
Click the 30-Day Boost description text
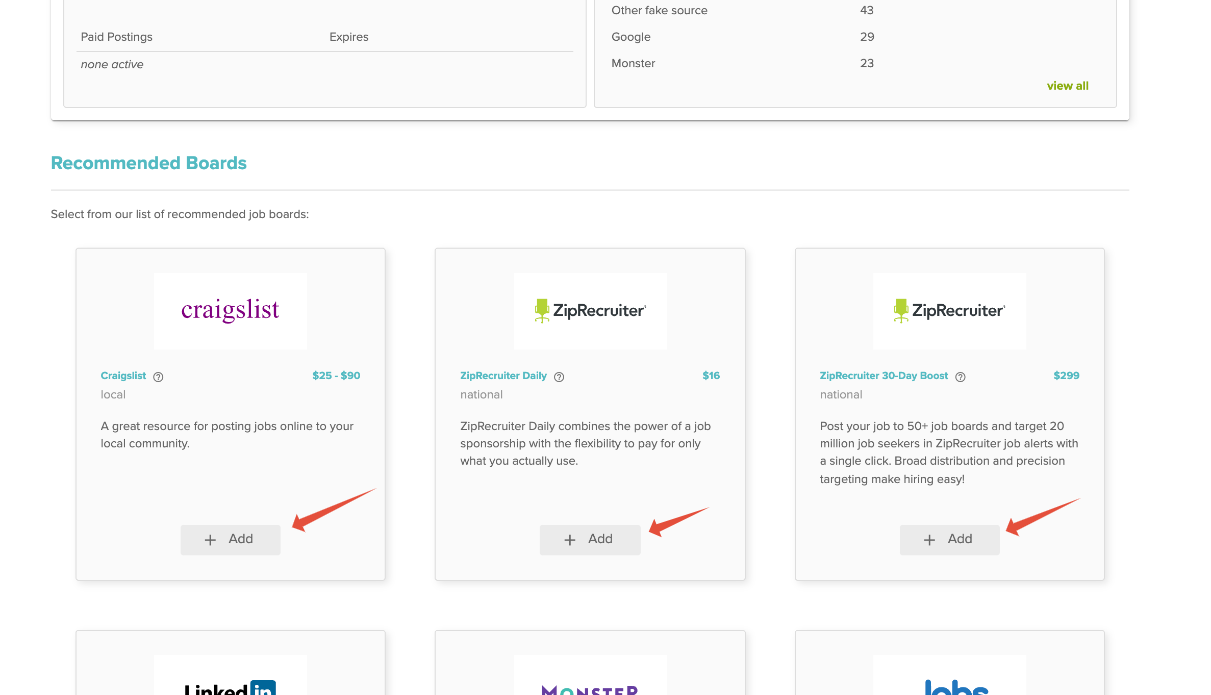coord(949,452)
